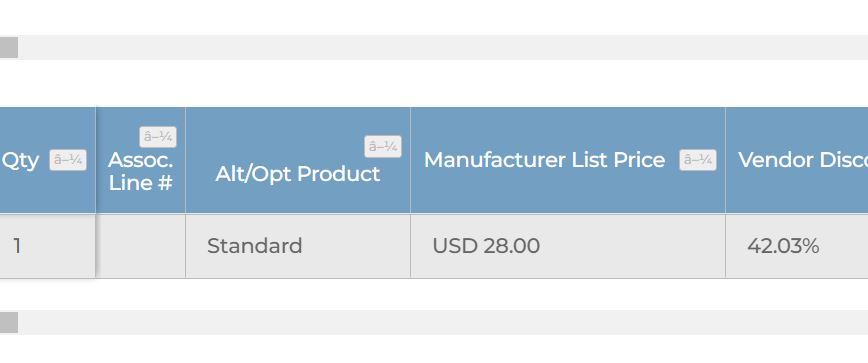Select the Standard cell in Alt/Opt Product
Viewport: 868px width, 363px height.
point(298,246)
